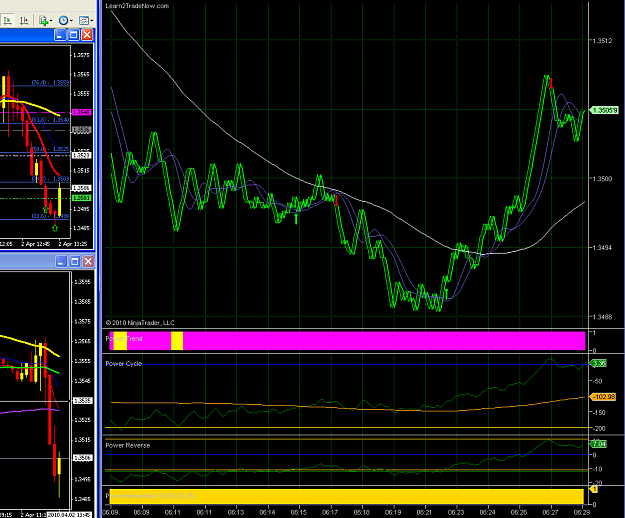Click the Power Reverse panel label
625x518 pixels.
pos(128,445)
